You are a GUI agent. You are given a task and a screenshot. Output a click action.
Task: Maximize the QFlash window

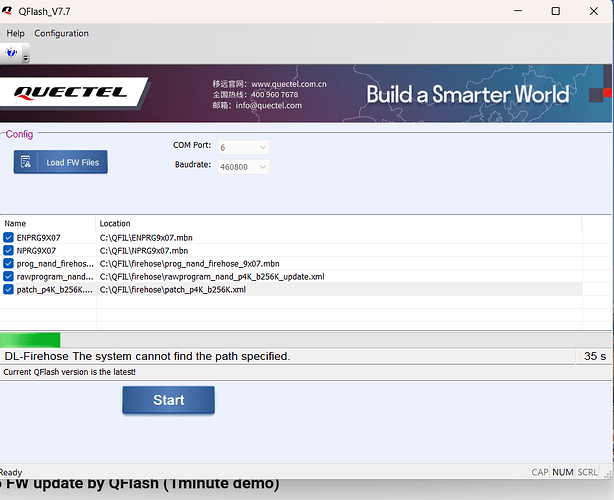[556, 11]
